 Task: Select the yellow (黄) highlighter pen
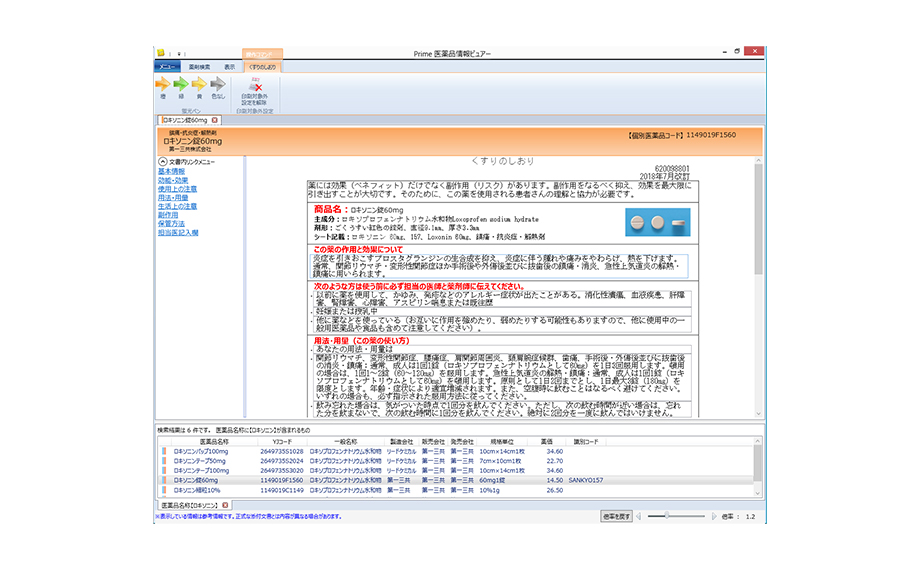pos(198,86)
